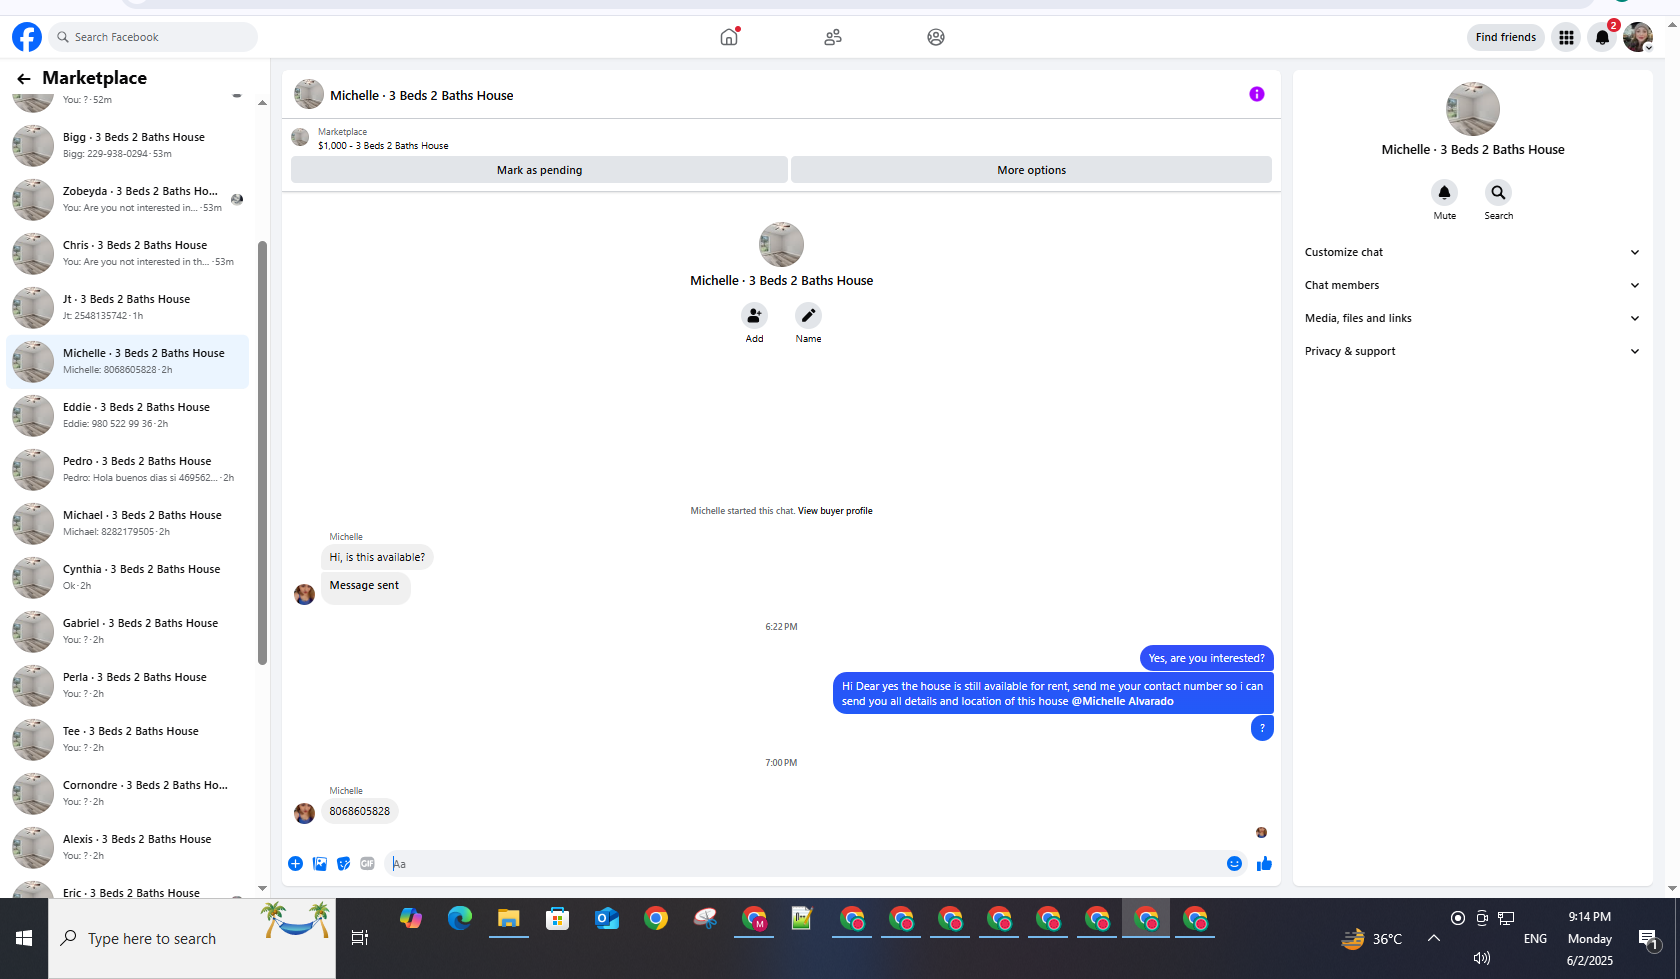This screenshot has height=979, width=1680.
Task: Expand Media, files and links section
Action: (1472, 318)
